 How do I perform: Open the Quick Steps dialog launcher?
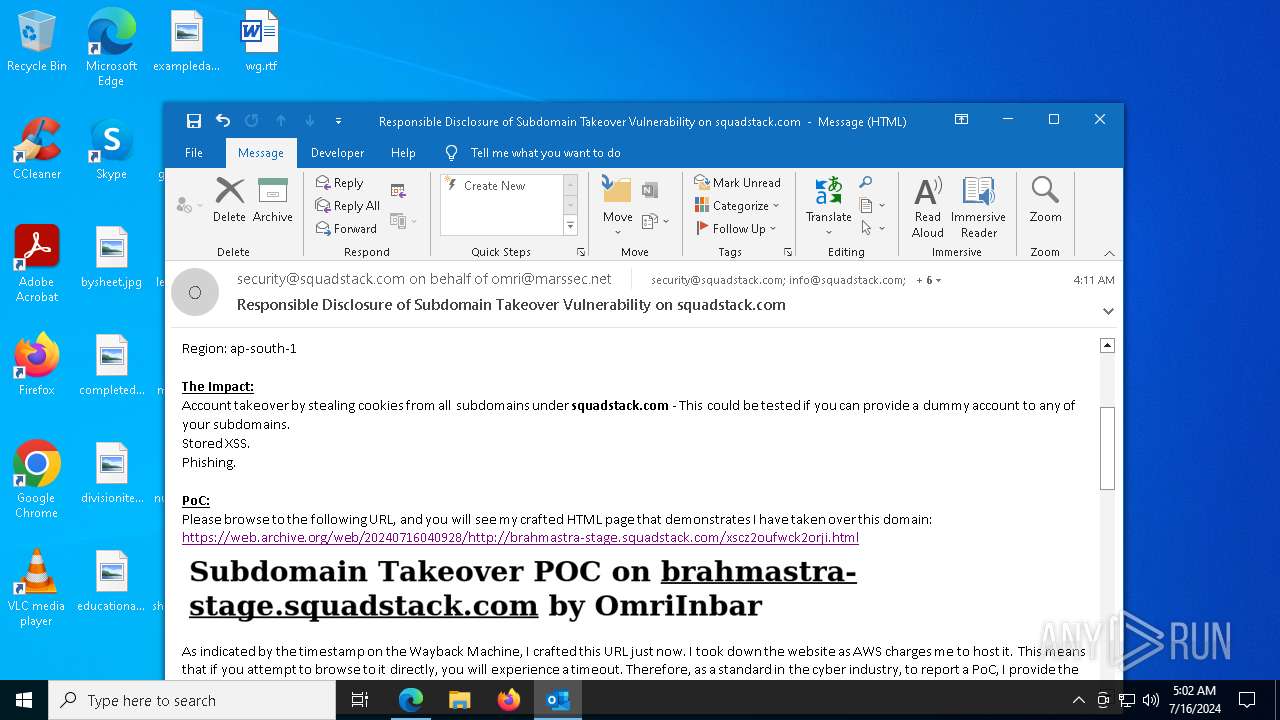pos(580,252)
